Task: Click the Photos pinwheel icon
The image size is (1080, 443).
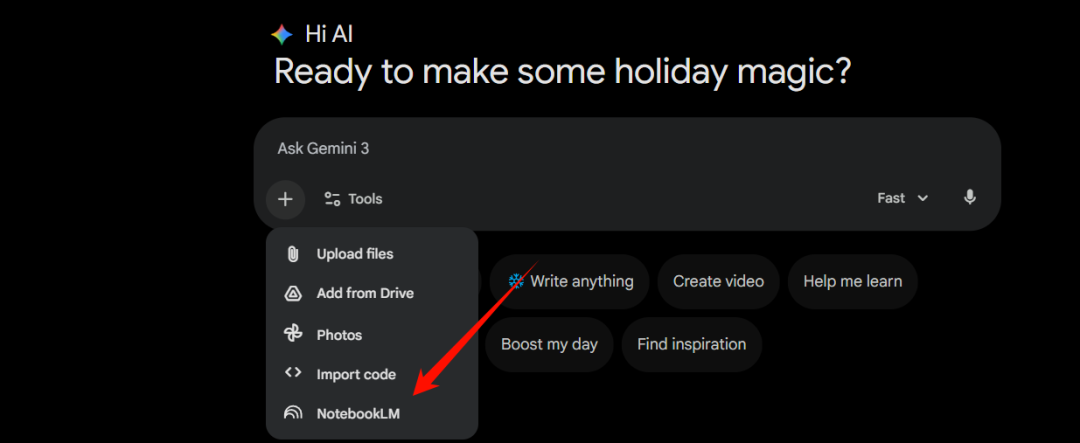Action: [293, 334]
